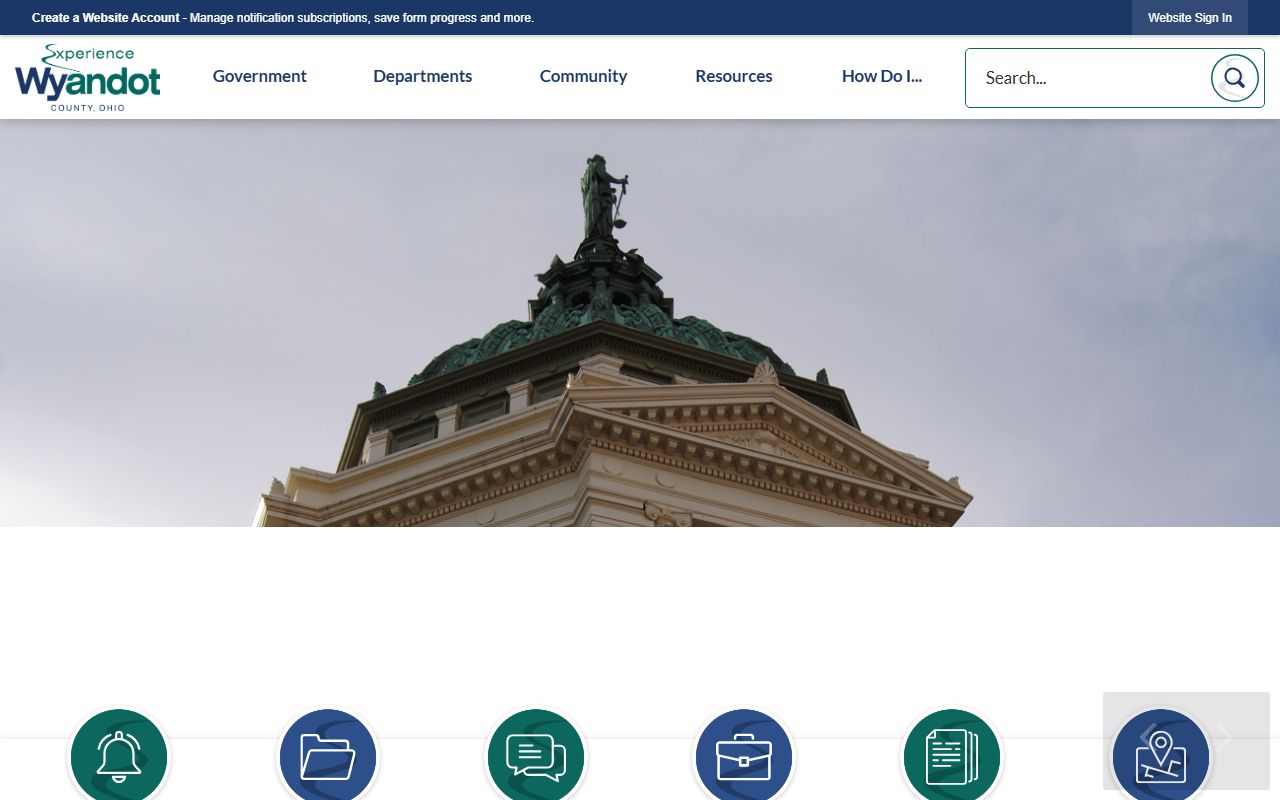Open the Resources navigation item
The height and width of the screenshot is (800, 1280).
(733, 77)
